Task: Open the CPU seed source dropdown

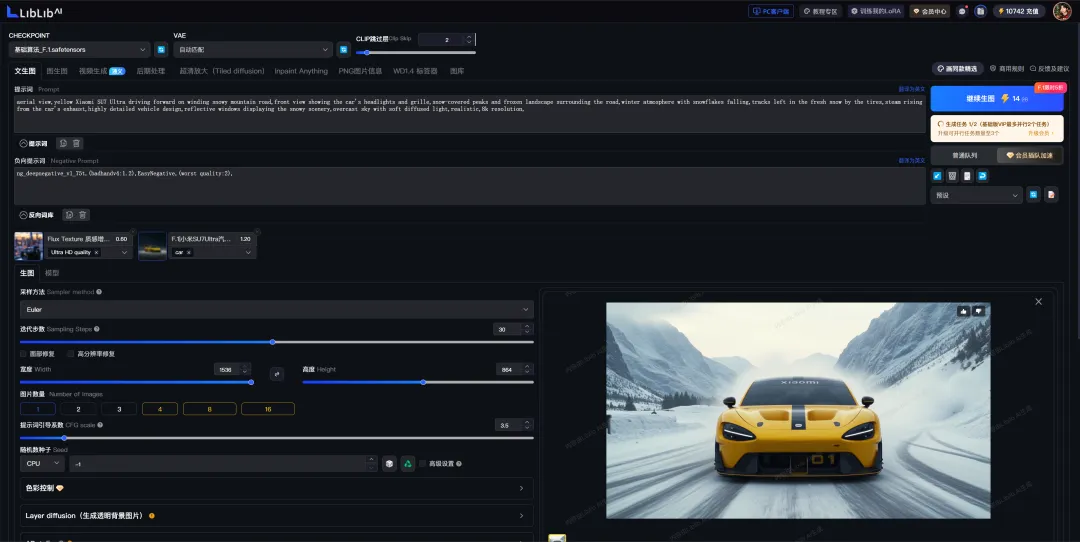Action: coord(43,463)
